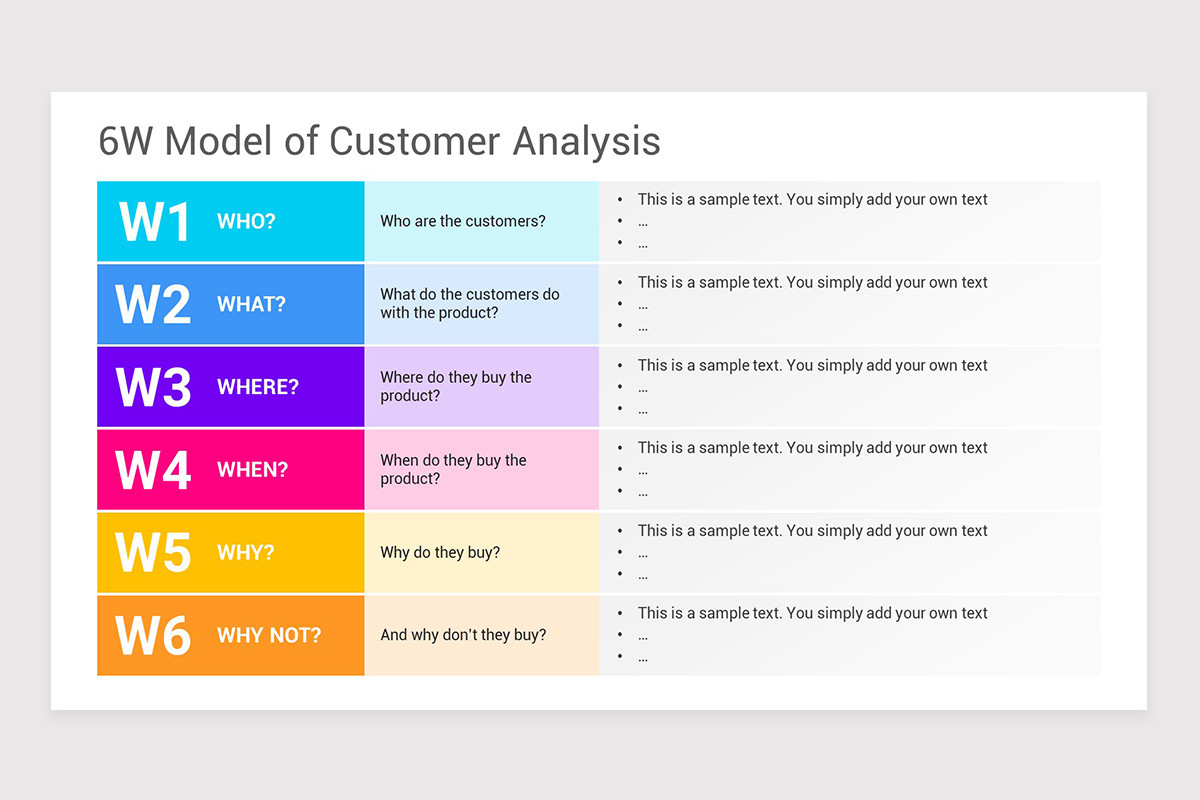Click the 'WHO?' heading text
Screen dimensions: 1200x800
[246, 222]
